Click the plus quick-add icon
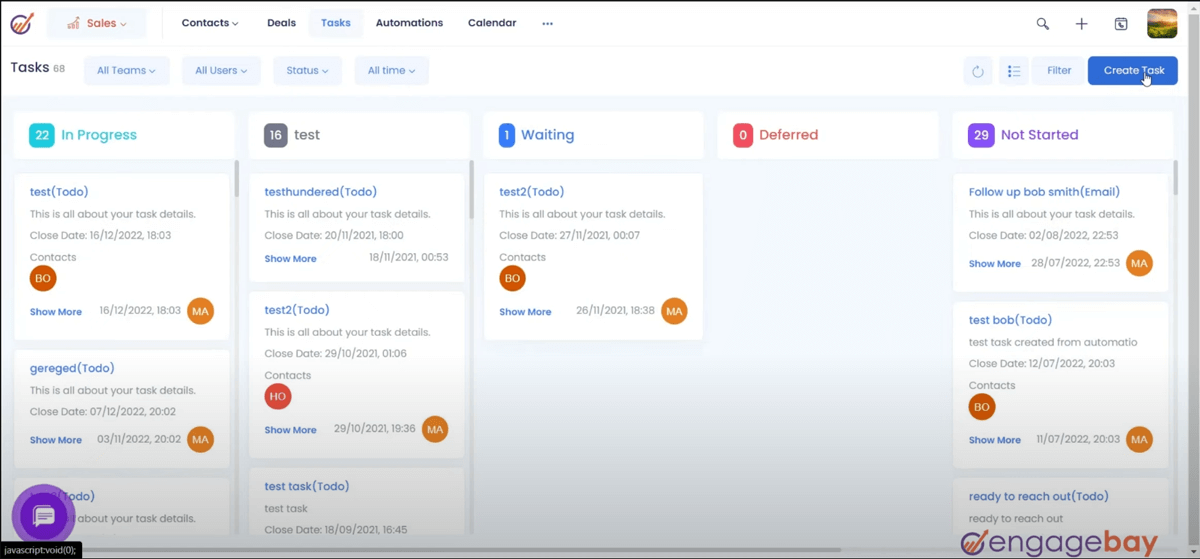The width and height of the screenshot is (1200, 559). pyautogui.click(x=1081, y=23)
